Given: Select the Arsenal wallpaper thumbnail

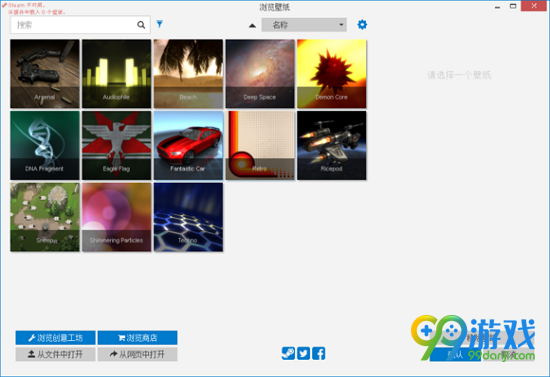Looking at the screenshot, I should tap(45, 74).
